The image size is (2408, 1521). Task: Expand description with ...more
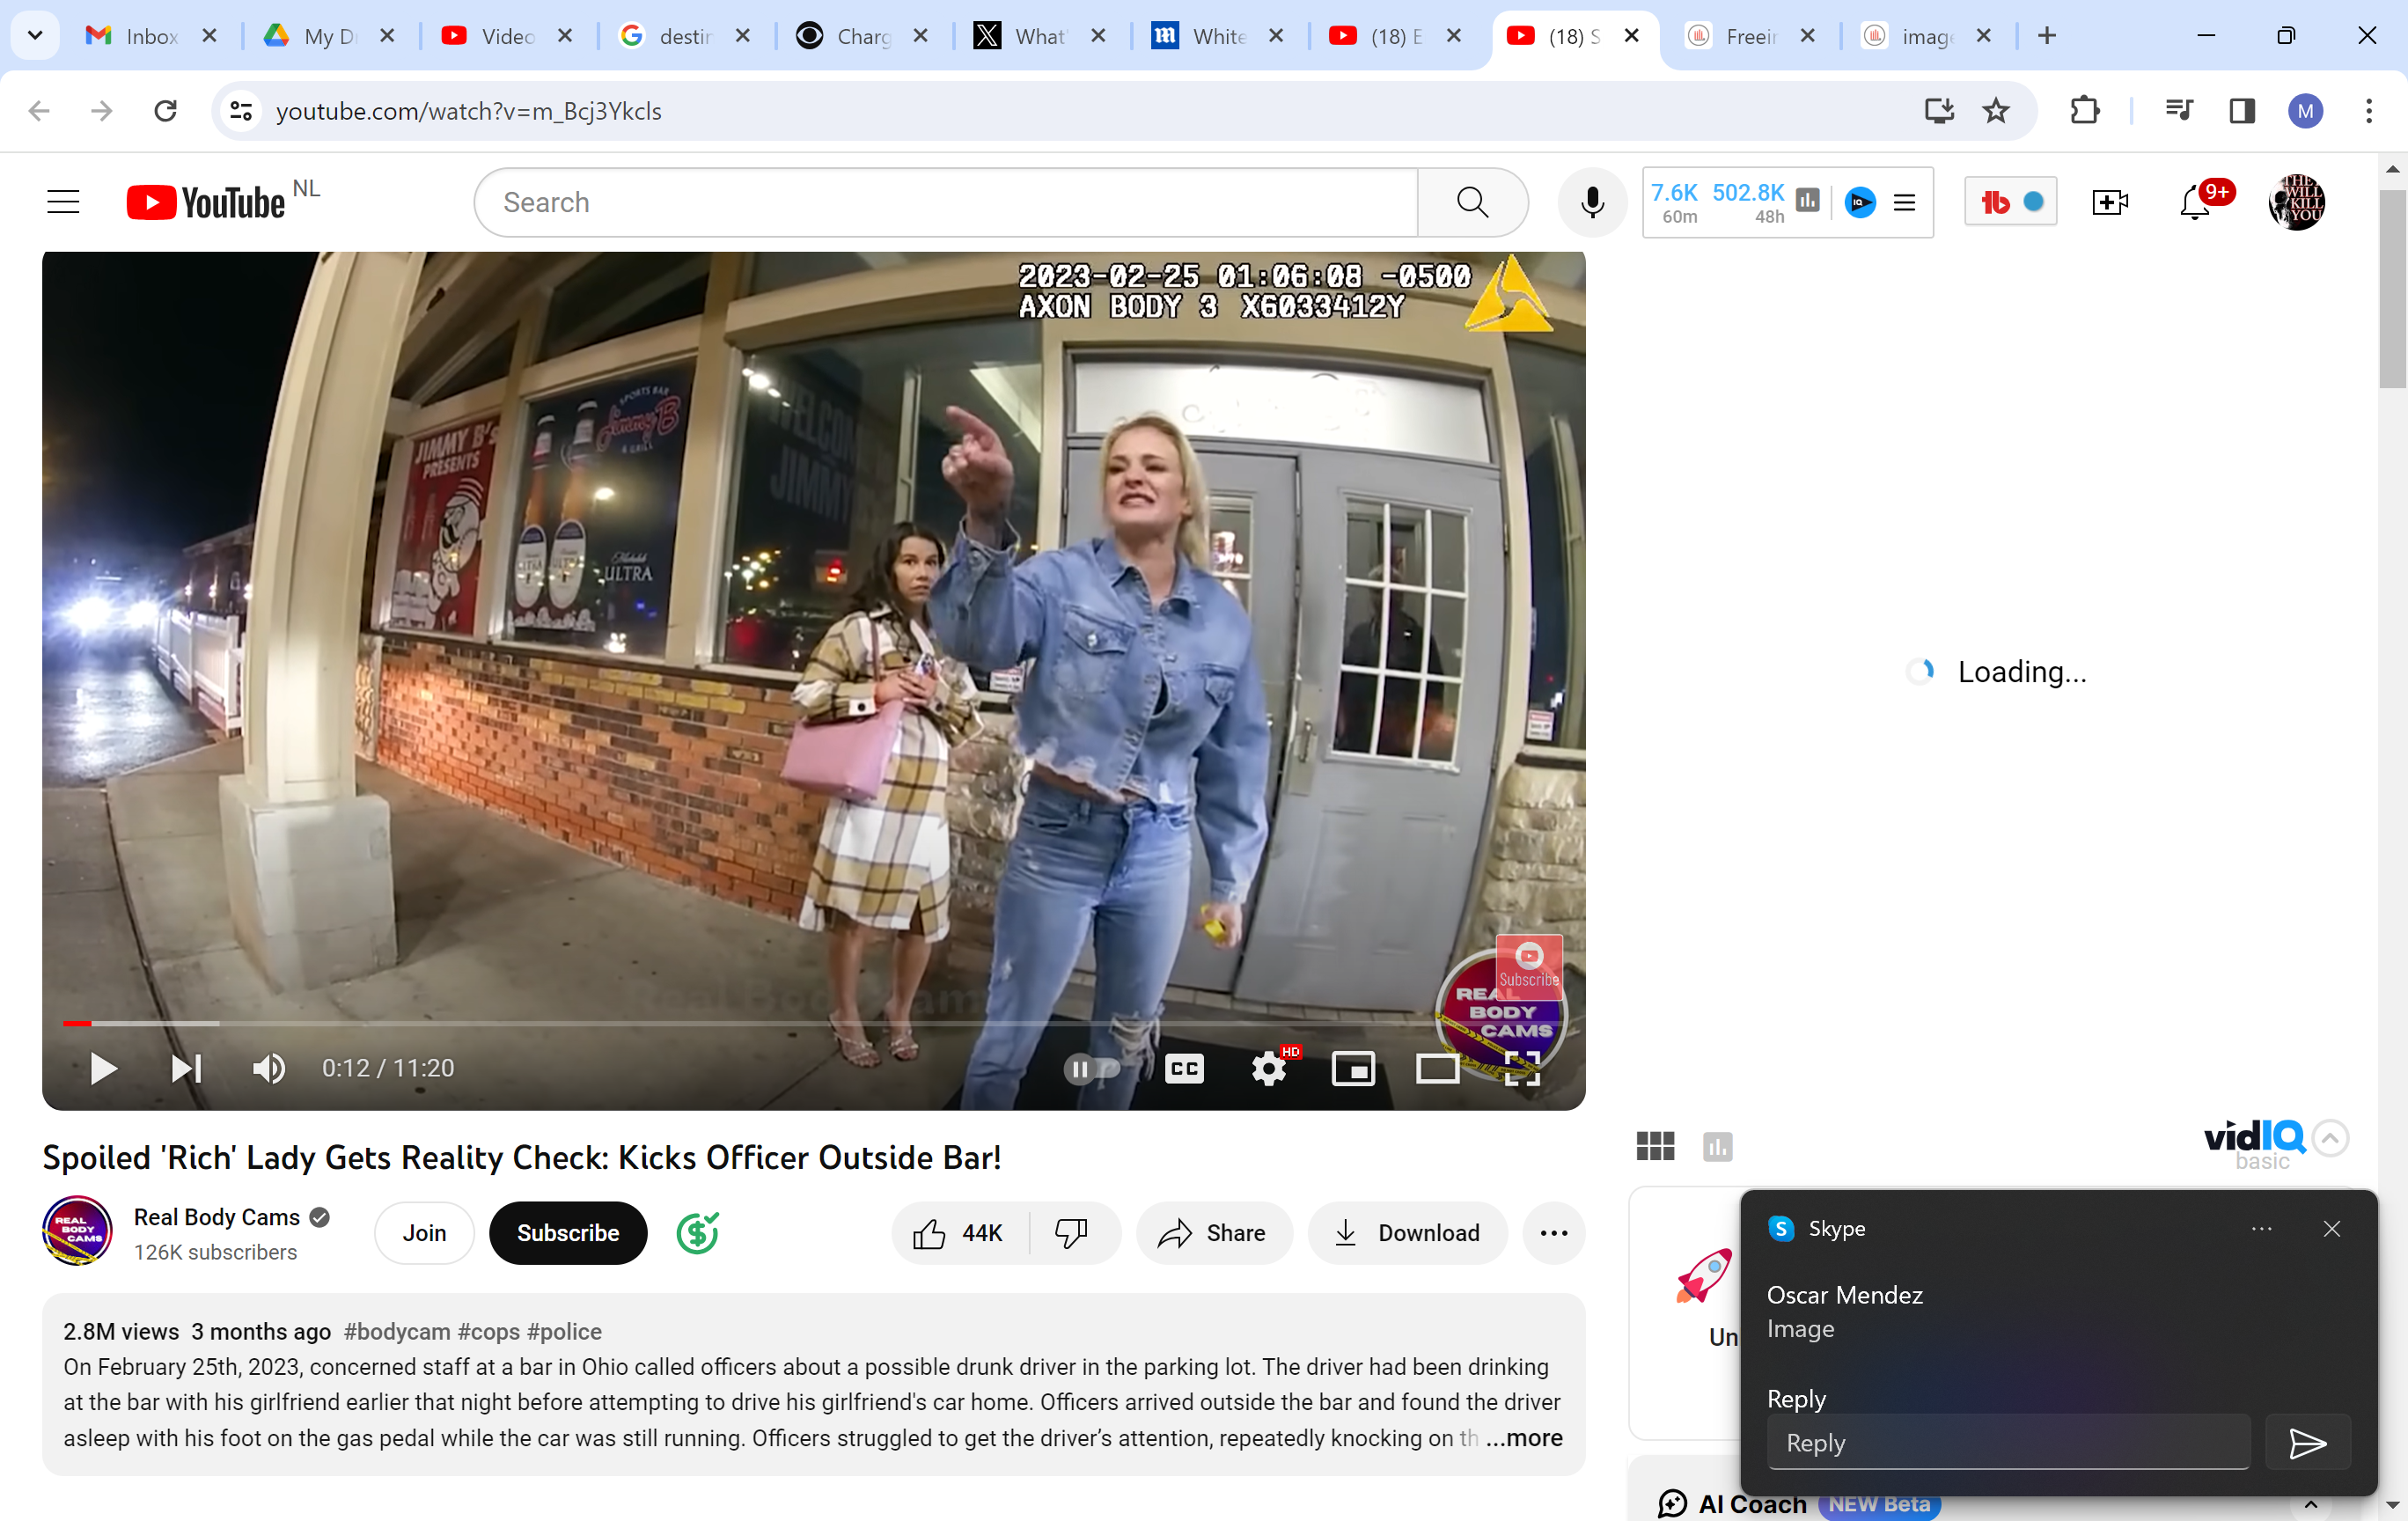1524,1438
